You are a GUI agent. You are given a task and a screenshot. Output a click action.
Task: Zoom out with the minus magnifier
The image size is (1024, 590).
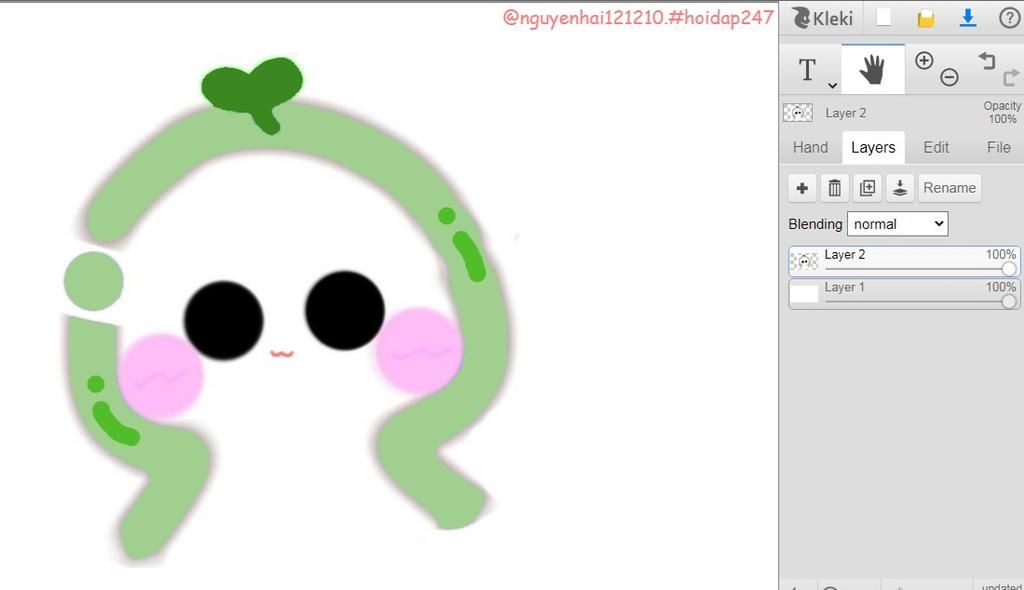pyautogui.click(x=950, y=77)
